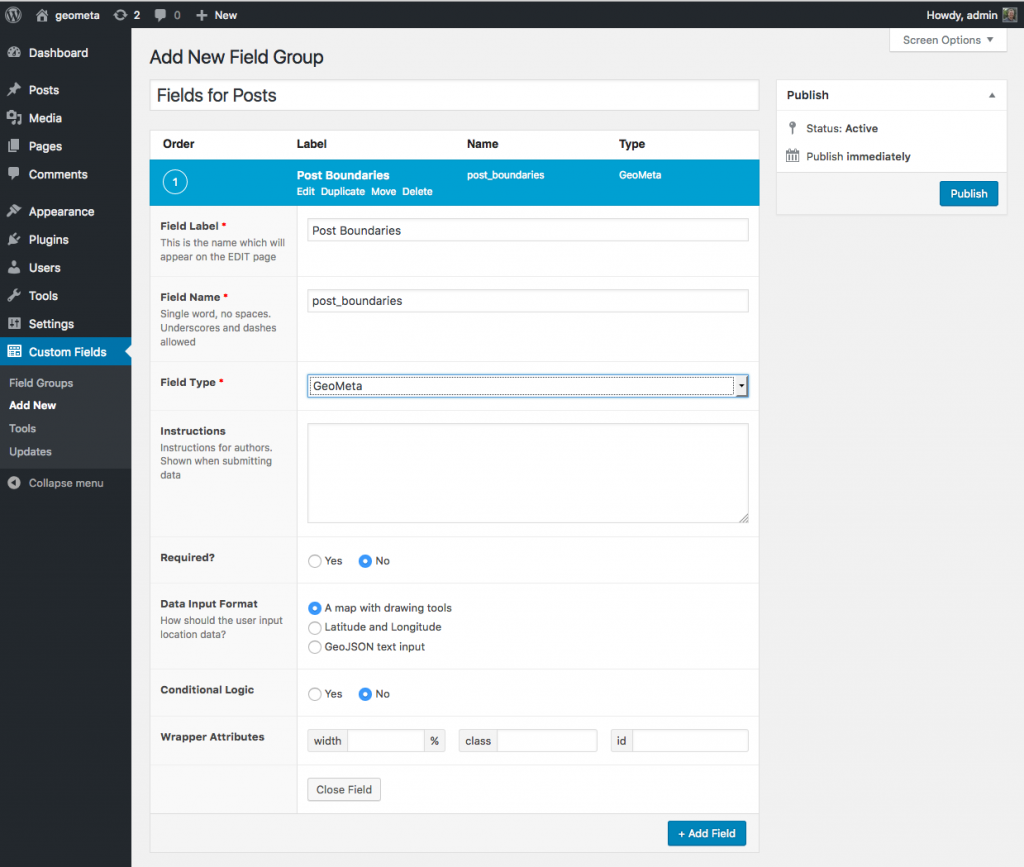Click the Duplicate field link
Image resolution: width=1024 pixels, height=867 pixels.
click(343, 191)
